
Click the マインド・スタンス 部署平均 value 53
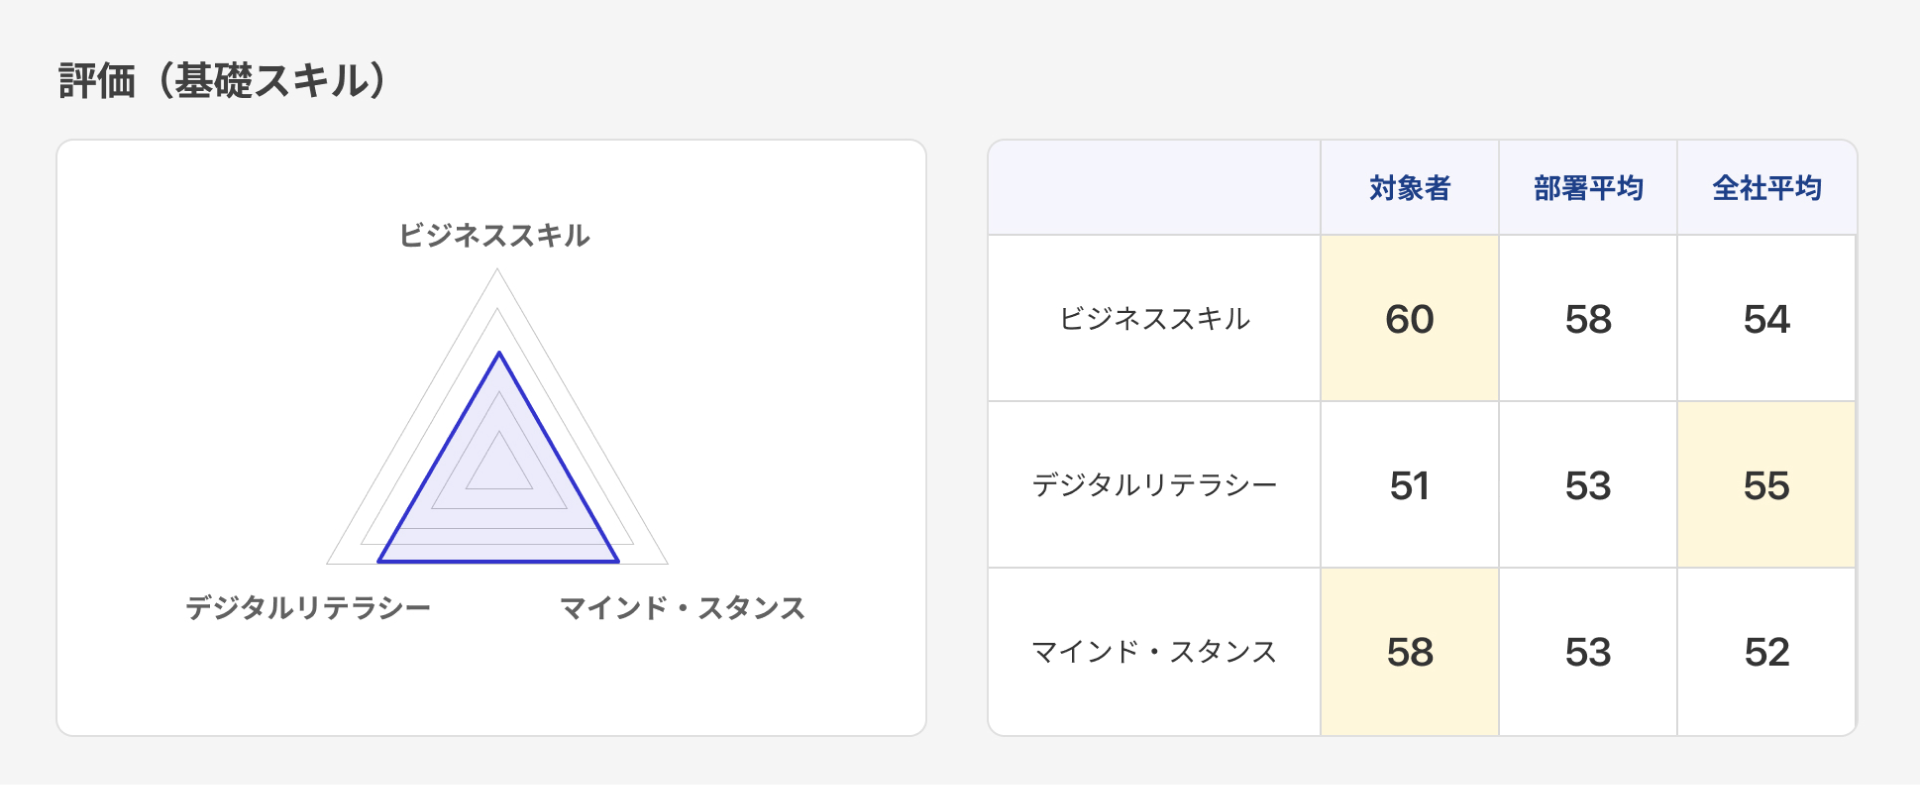click(1588, 652)
